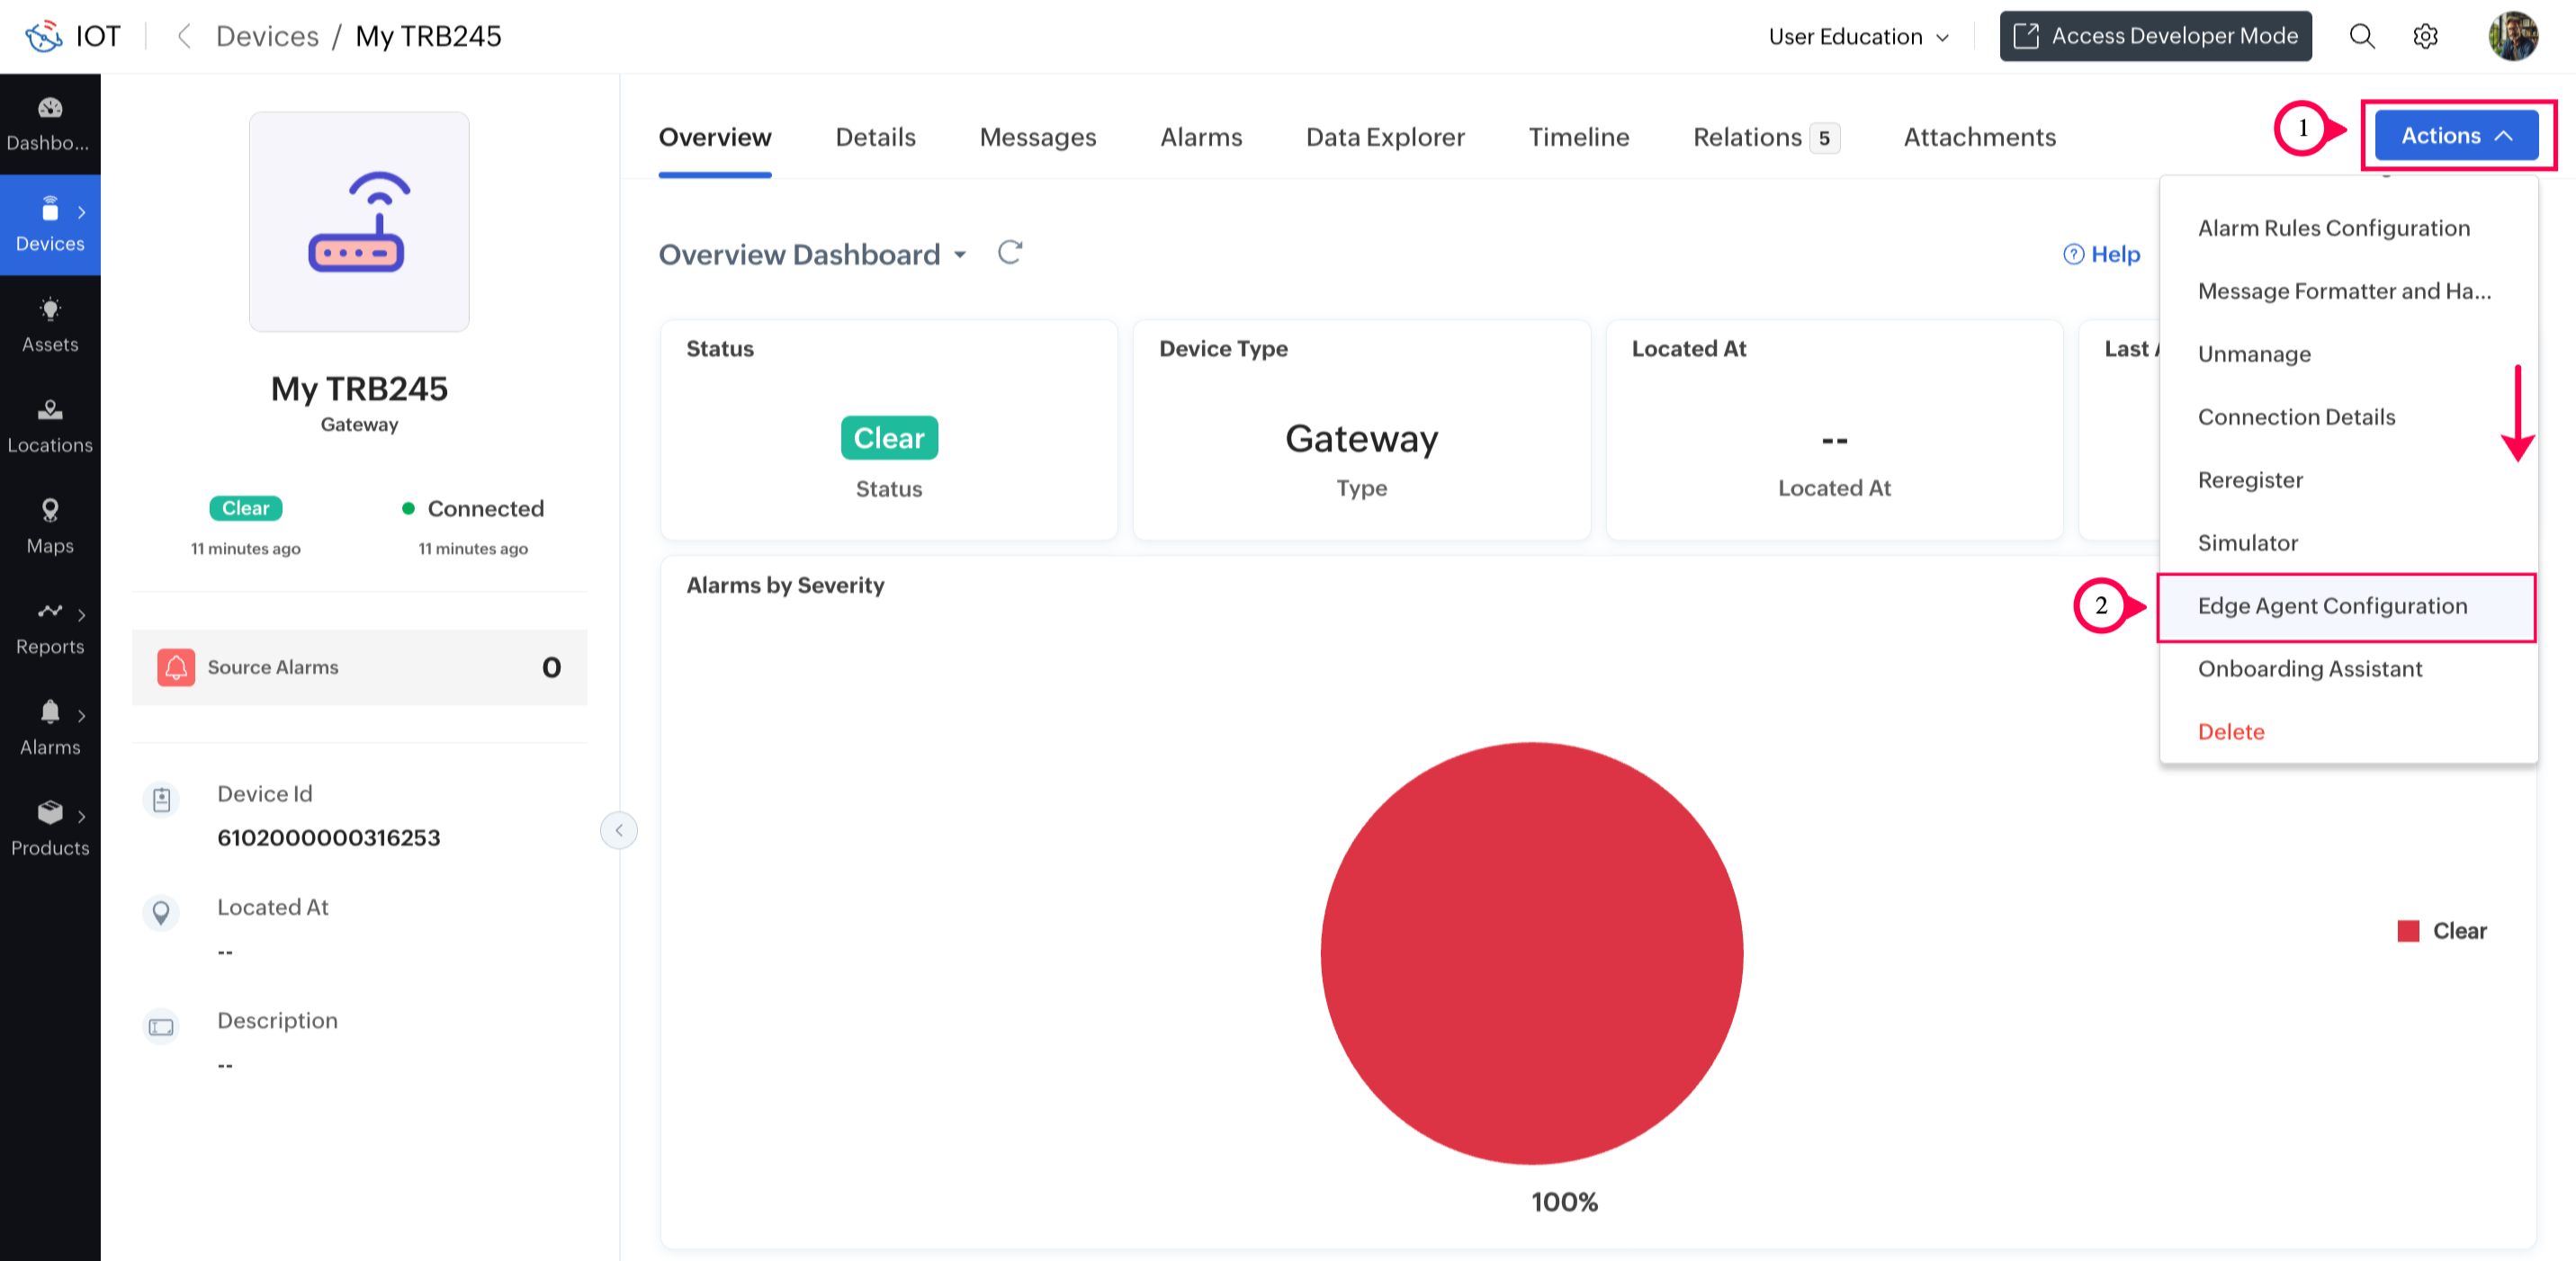The width and height of the screenshot is (2576, 1261).
Task: Open the Help link
Action: 2101,255
